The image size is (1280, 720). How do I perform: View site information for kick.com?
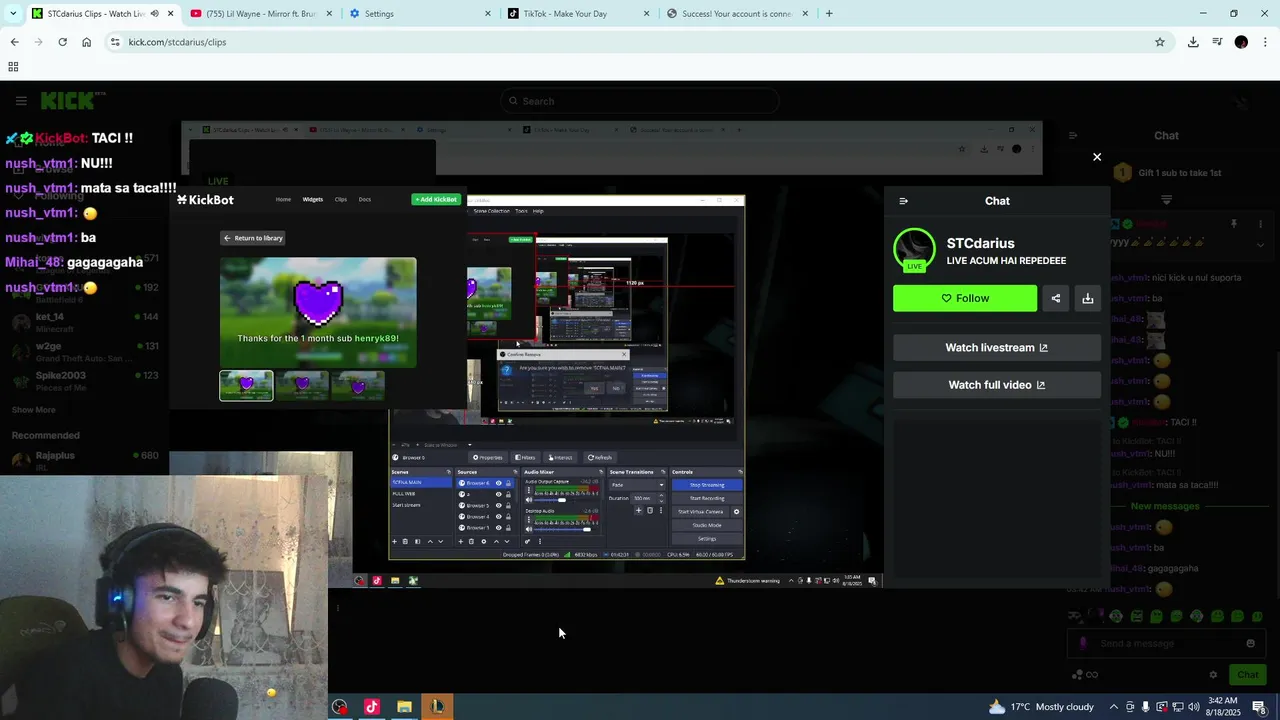115,42
